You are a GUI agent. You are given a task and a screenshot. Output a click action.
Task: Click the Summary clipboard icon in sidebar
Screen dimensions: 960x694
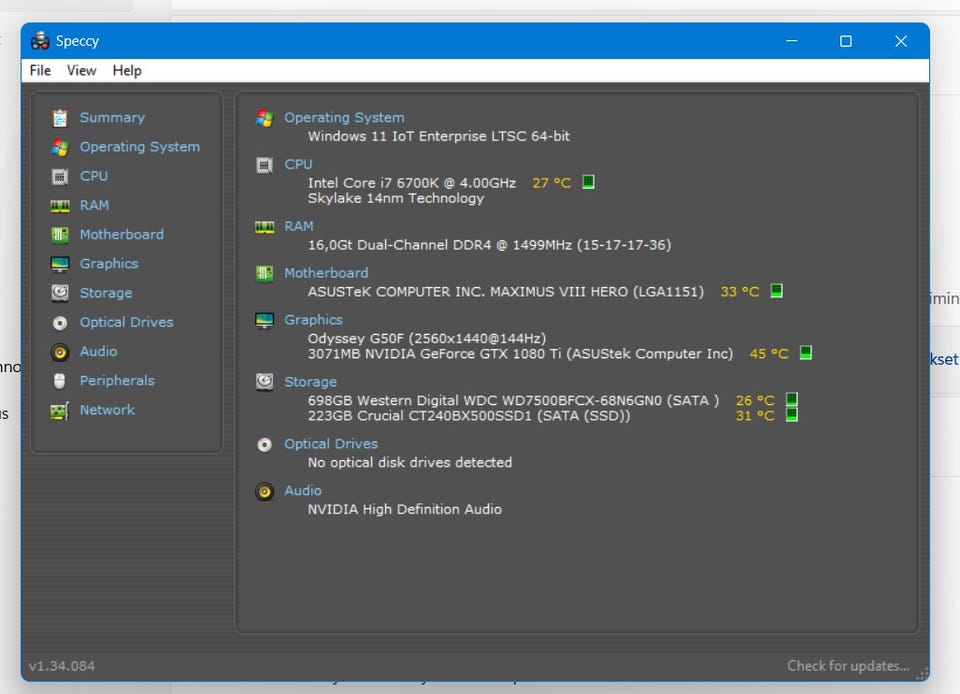coord(59,118)
